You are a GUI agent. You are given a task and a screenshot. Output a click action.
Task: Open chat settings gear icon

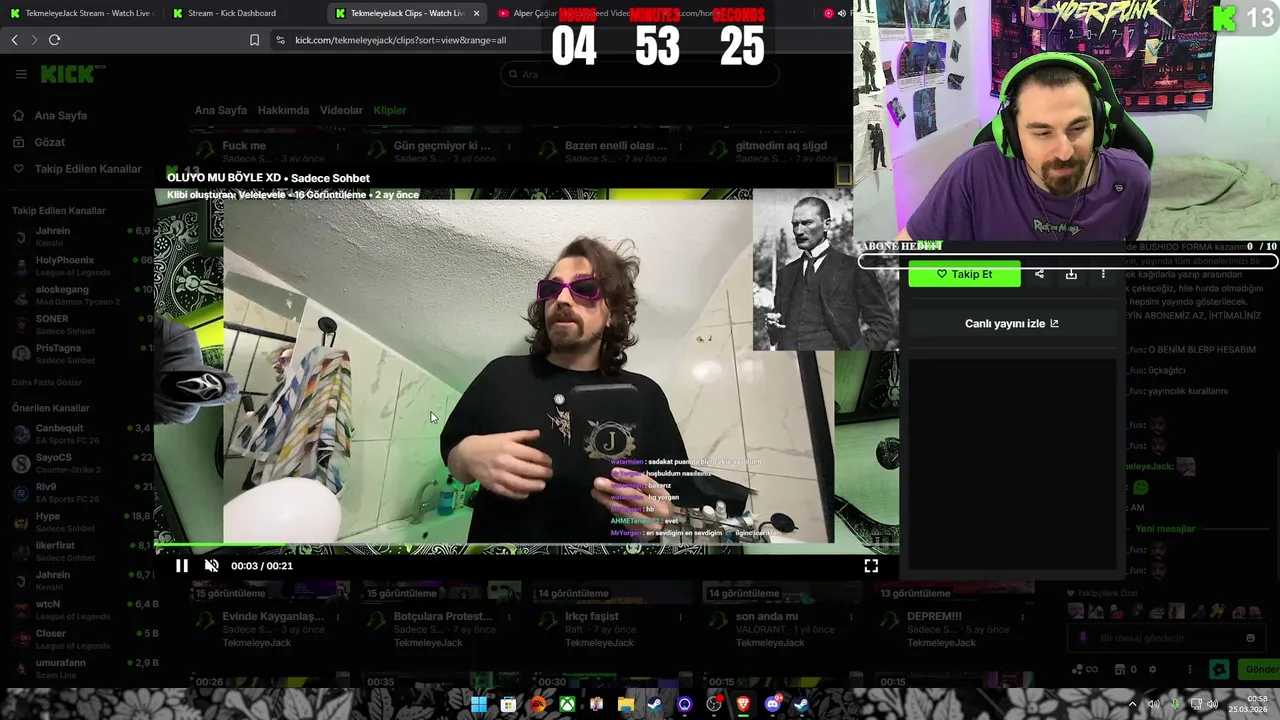[1152, 669]
